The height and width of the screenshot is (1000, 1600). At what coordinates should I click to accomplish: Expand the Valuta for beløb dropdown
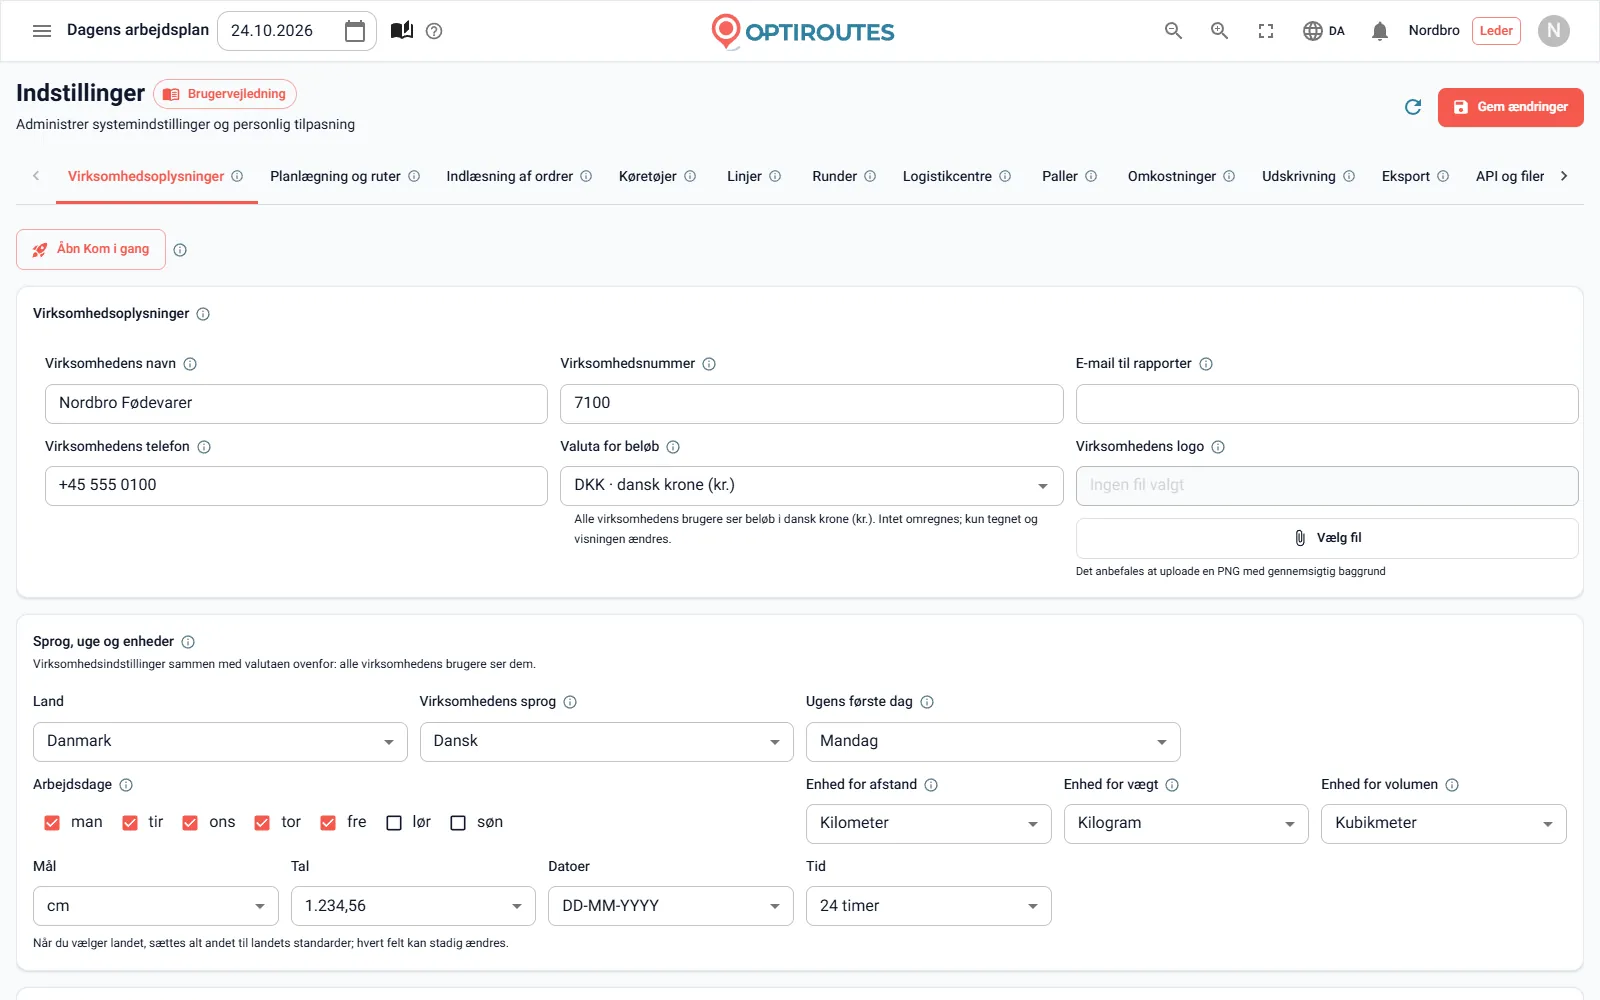(x=811, y=486)
